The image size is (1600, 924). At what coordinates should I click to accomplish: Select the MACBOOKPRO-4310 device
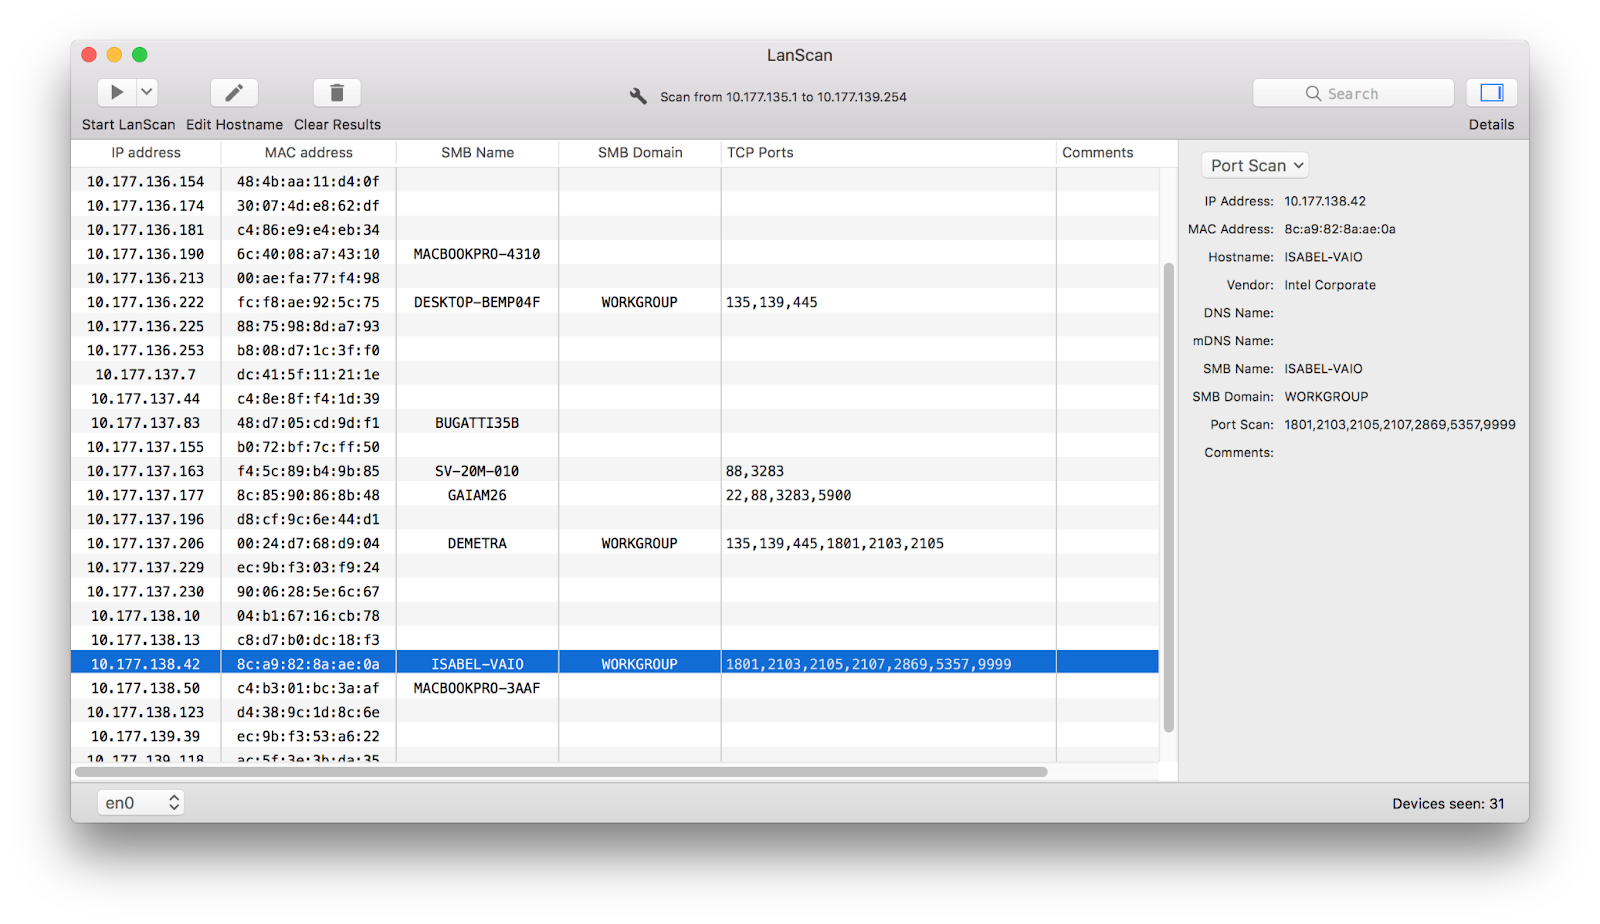click(x=615, y=254)
